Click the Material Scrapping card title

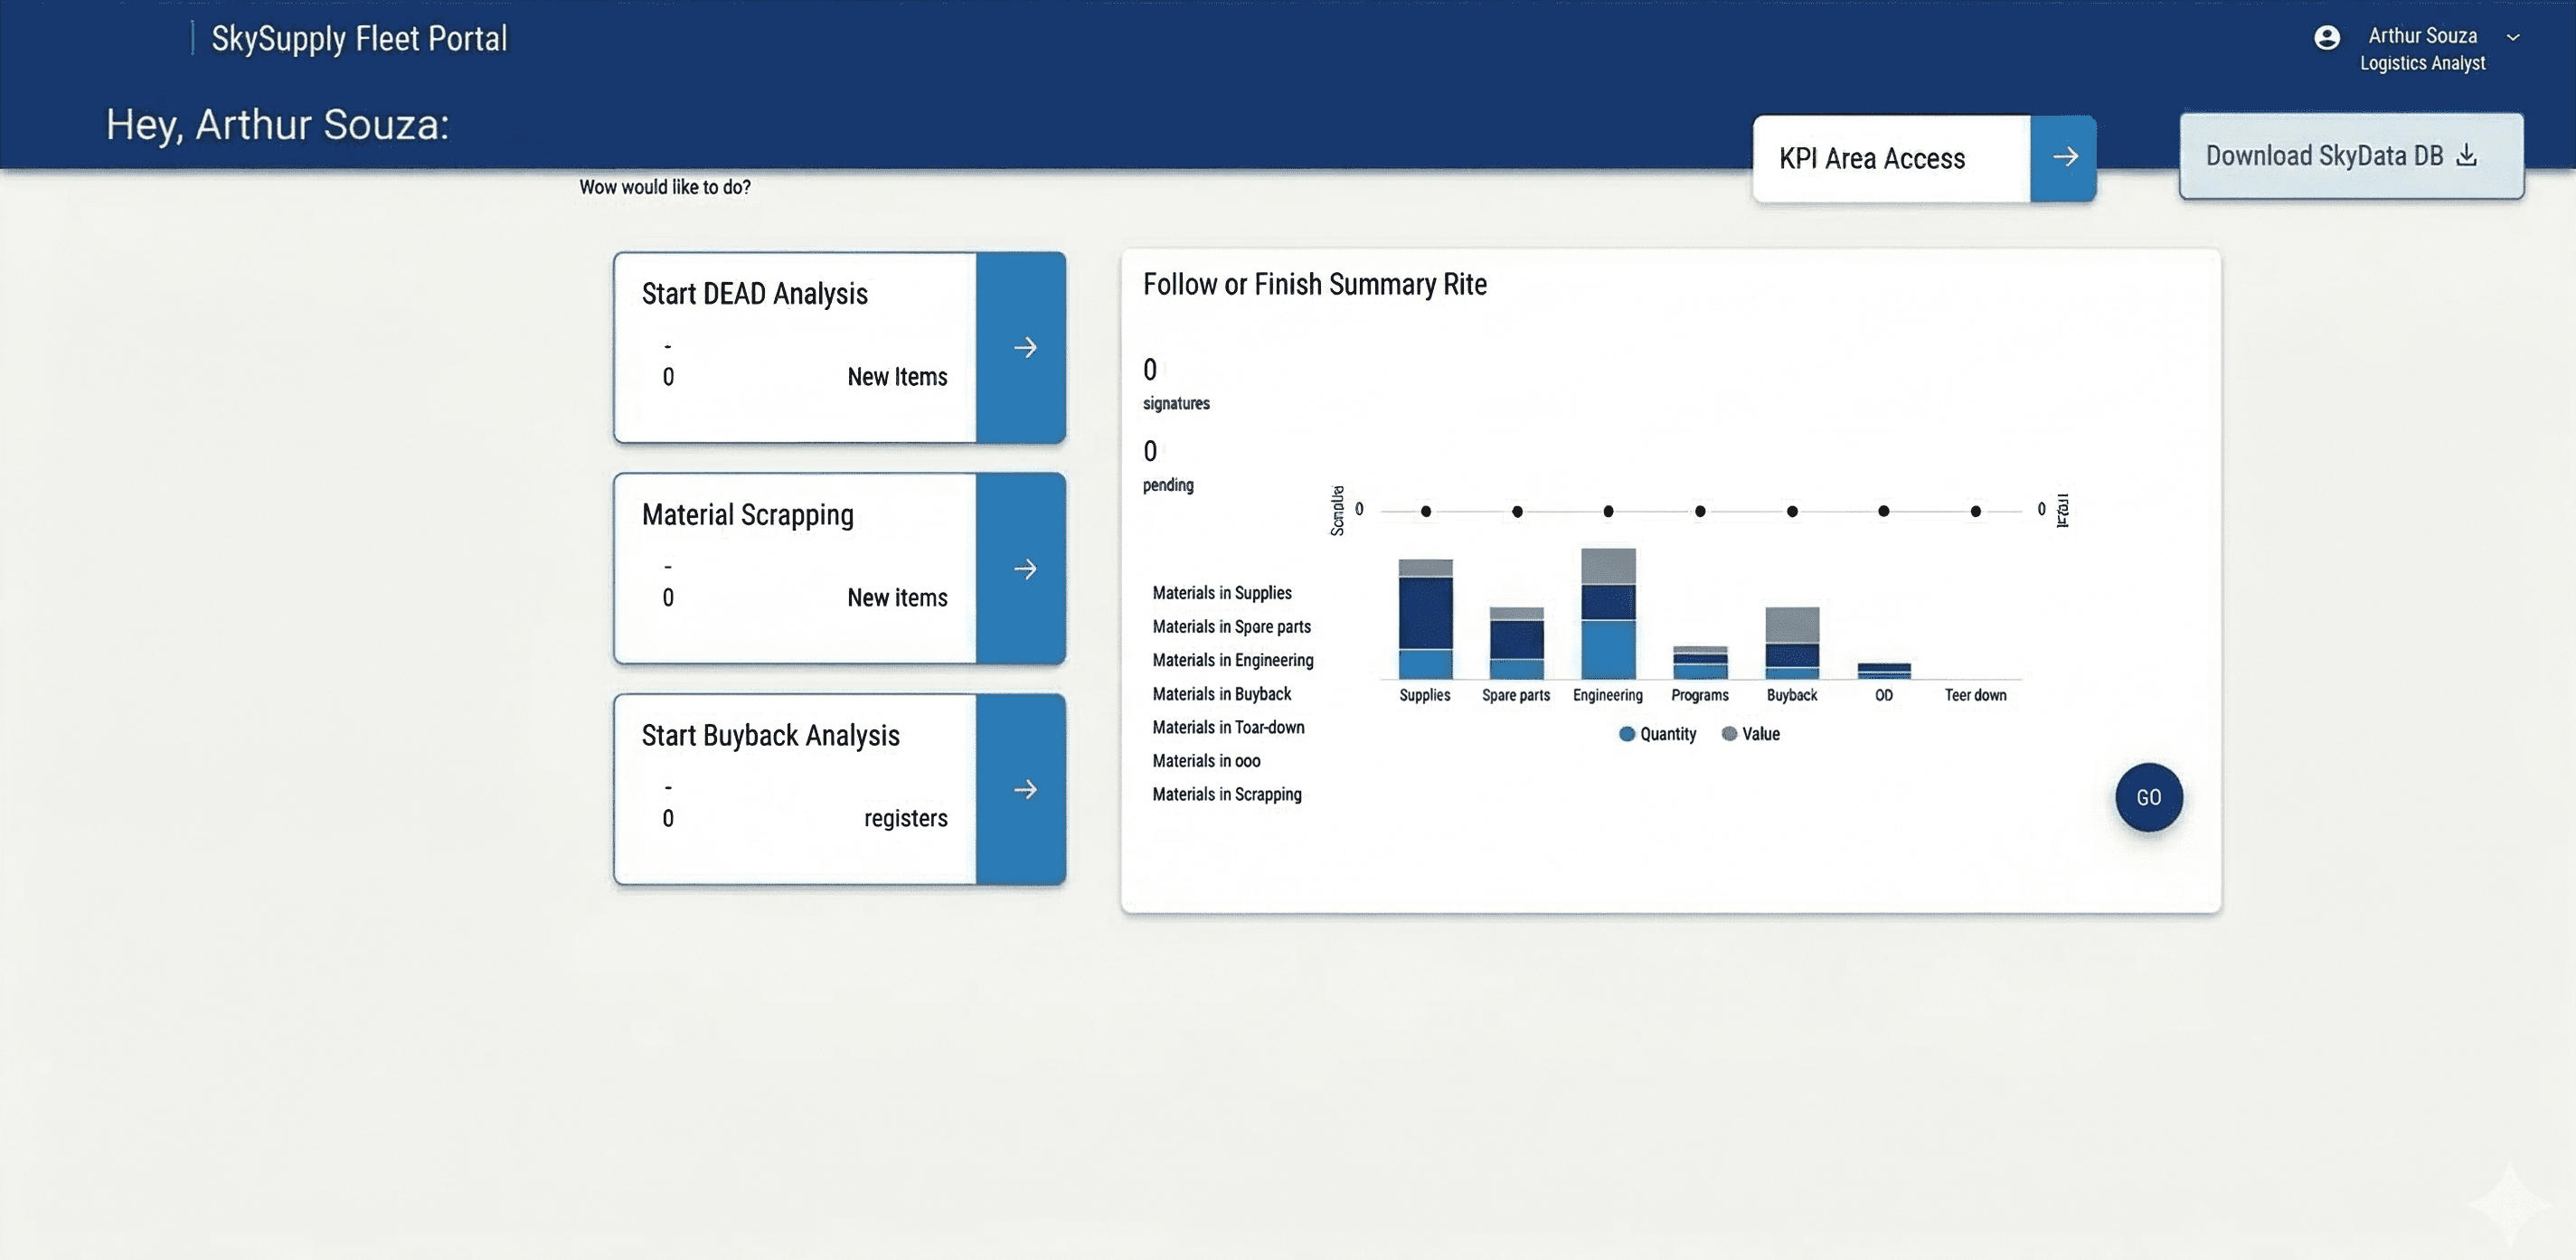pyautogui.click(x=747, y=515)
